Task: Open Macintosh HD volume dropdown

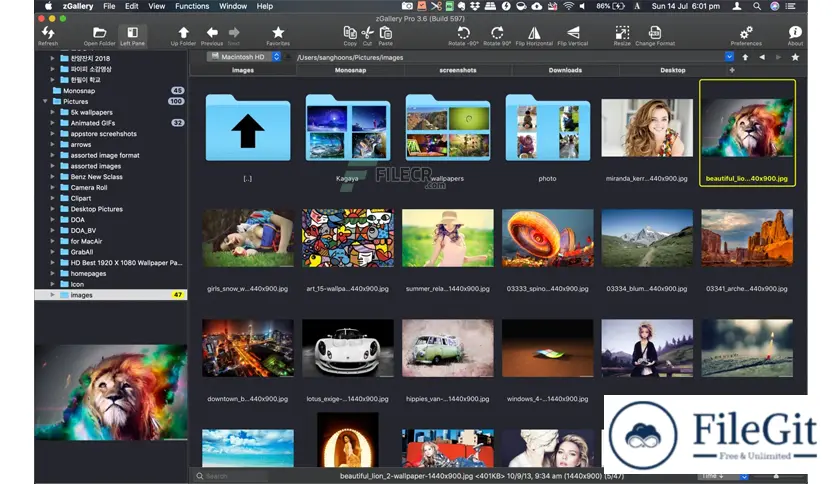Action: pos(244,57)
